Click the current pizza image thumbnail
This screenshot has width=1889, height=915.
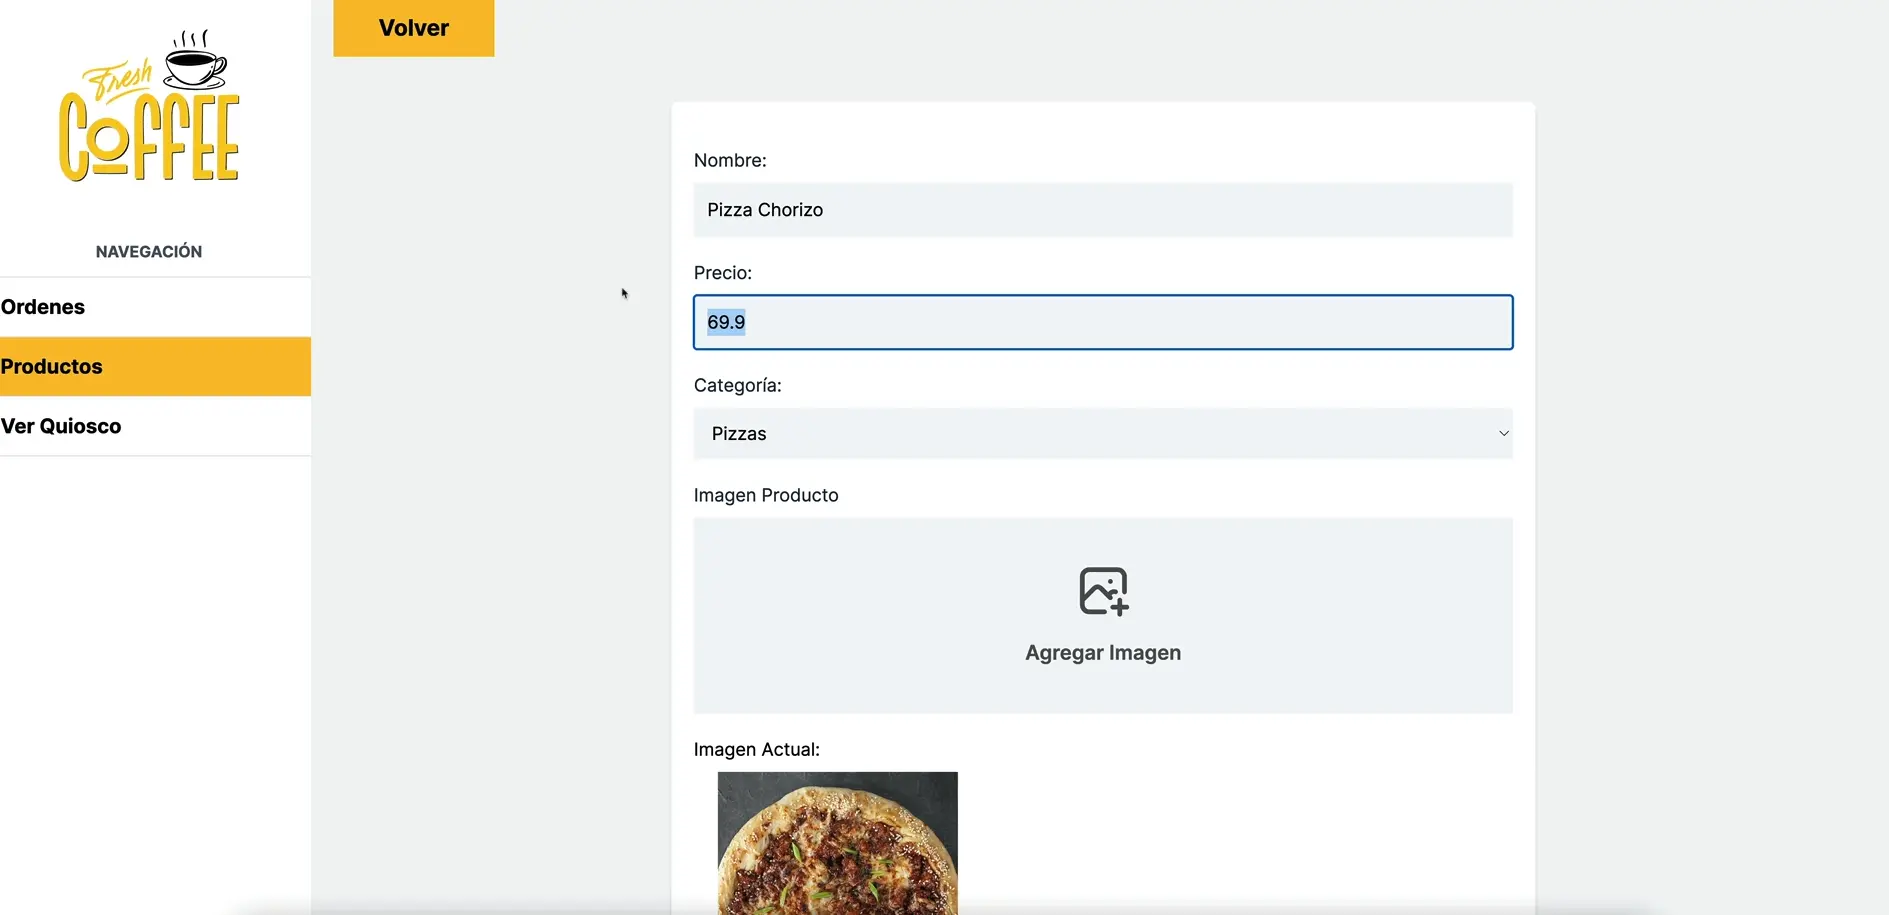coord(837,842)
